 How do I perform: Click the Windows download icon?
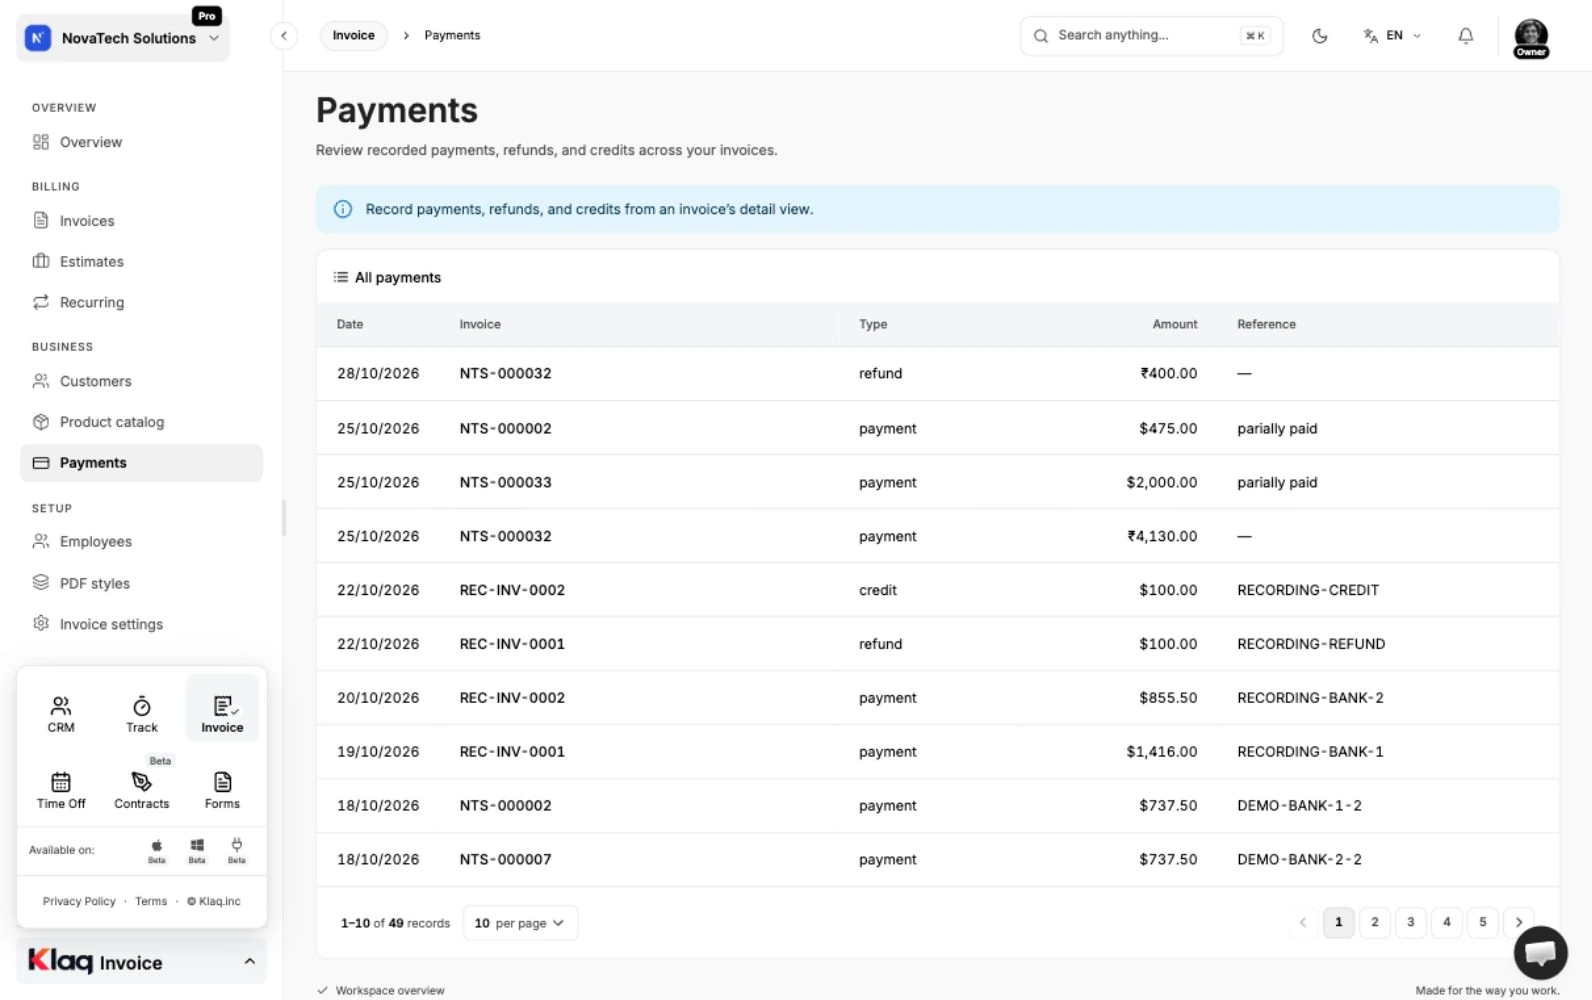click(197, 845)
